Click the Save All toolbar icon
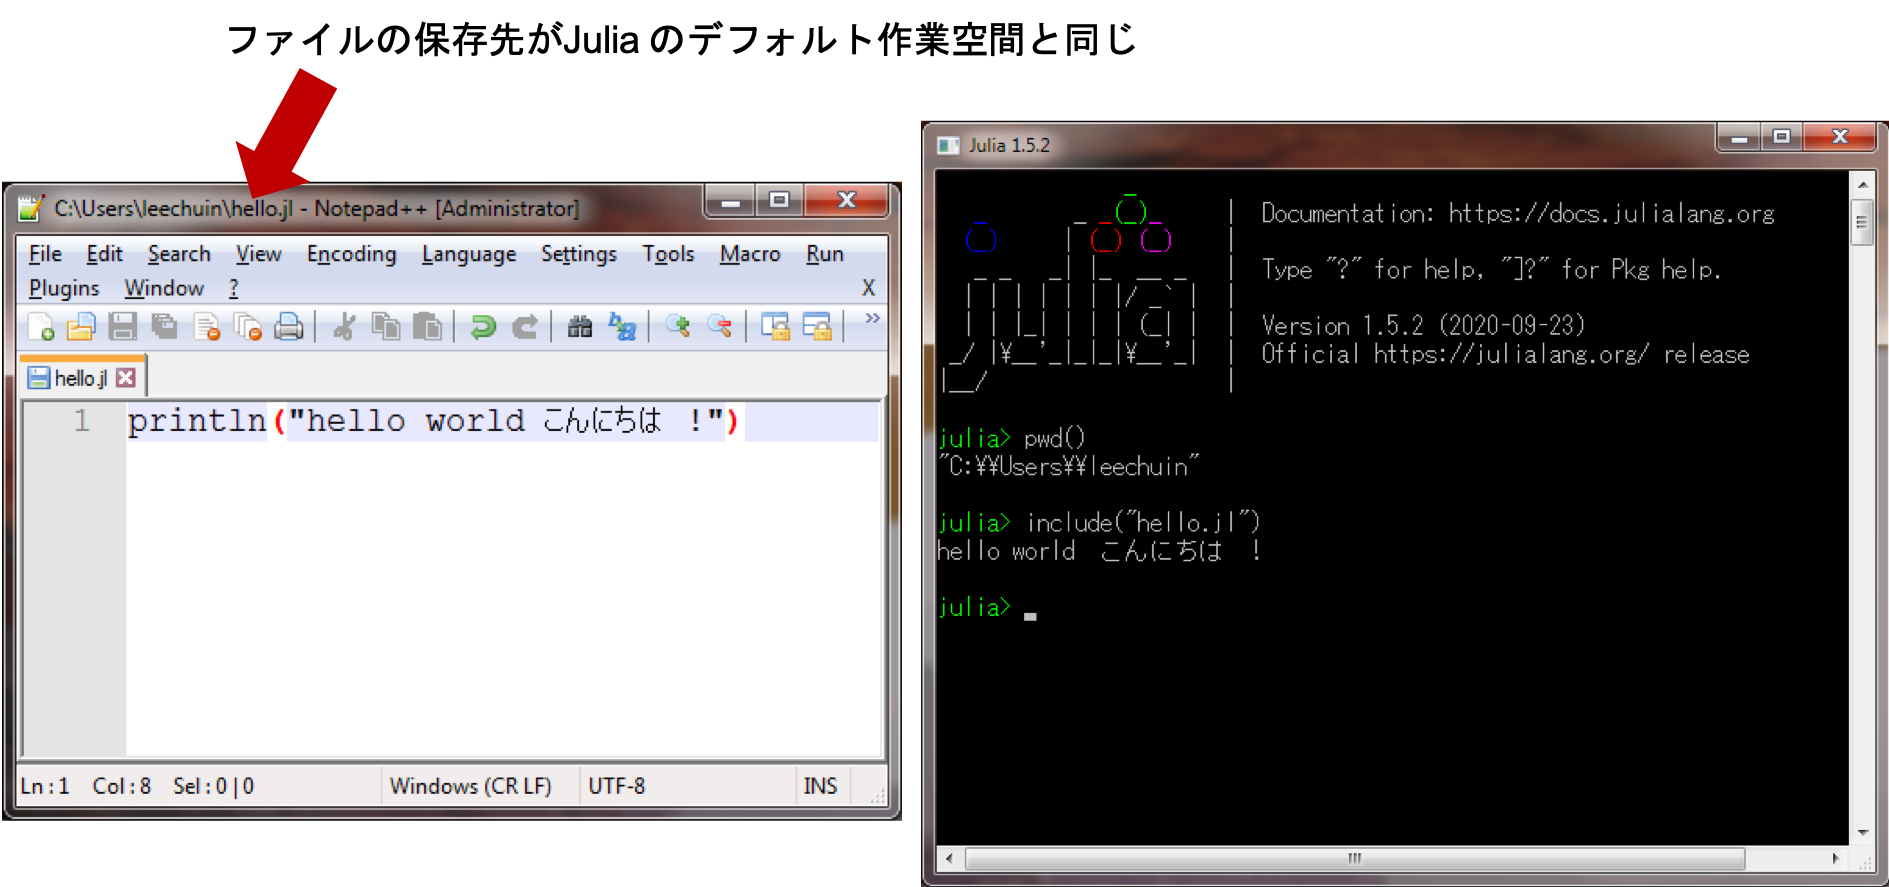 164,326
